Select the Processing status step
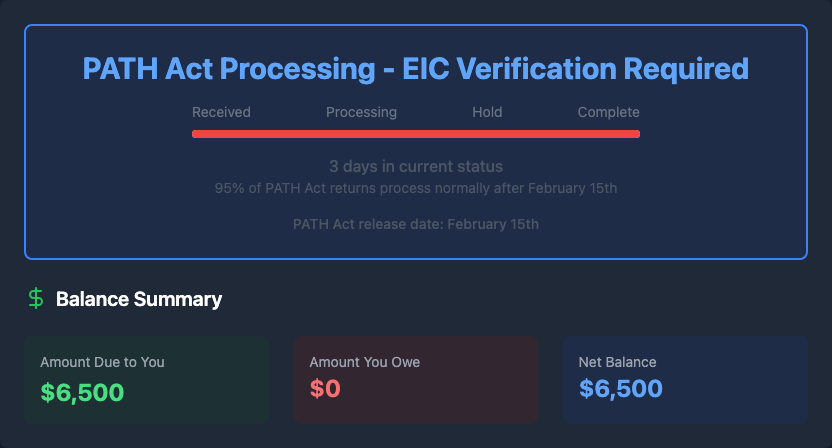832x448 pixels. coord(361,112)
